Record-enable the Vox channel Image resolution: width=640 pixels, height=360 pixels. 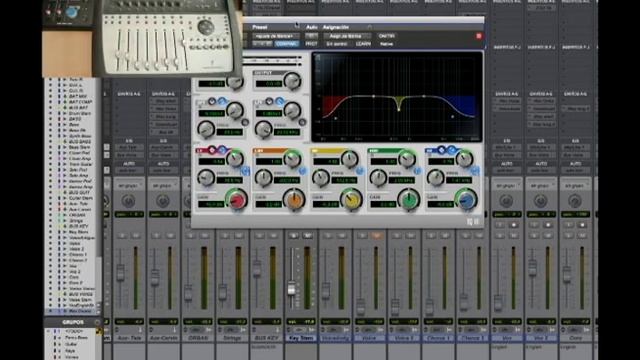pyautogui.click(x=514, y=225)
